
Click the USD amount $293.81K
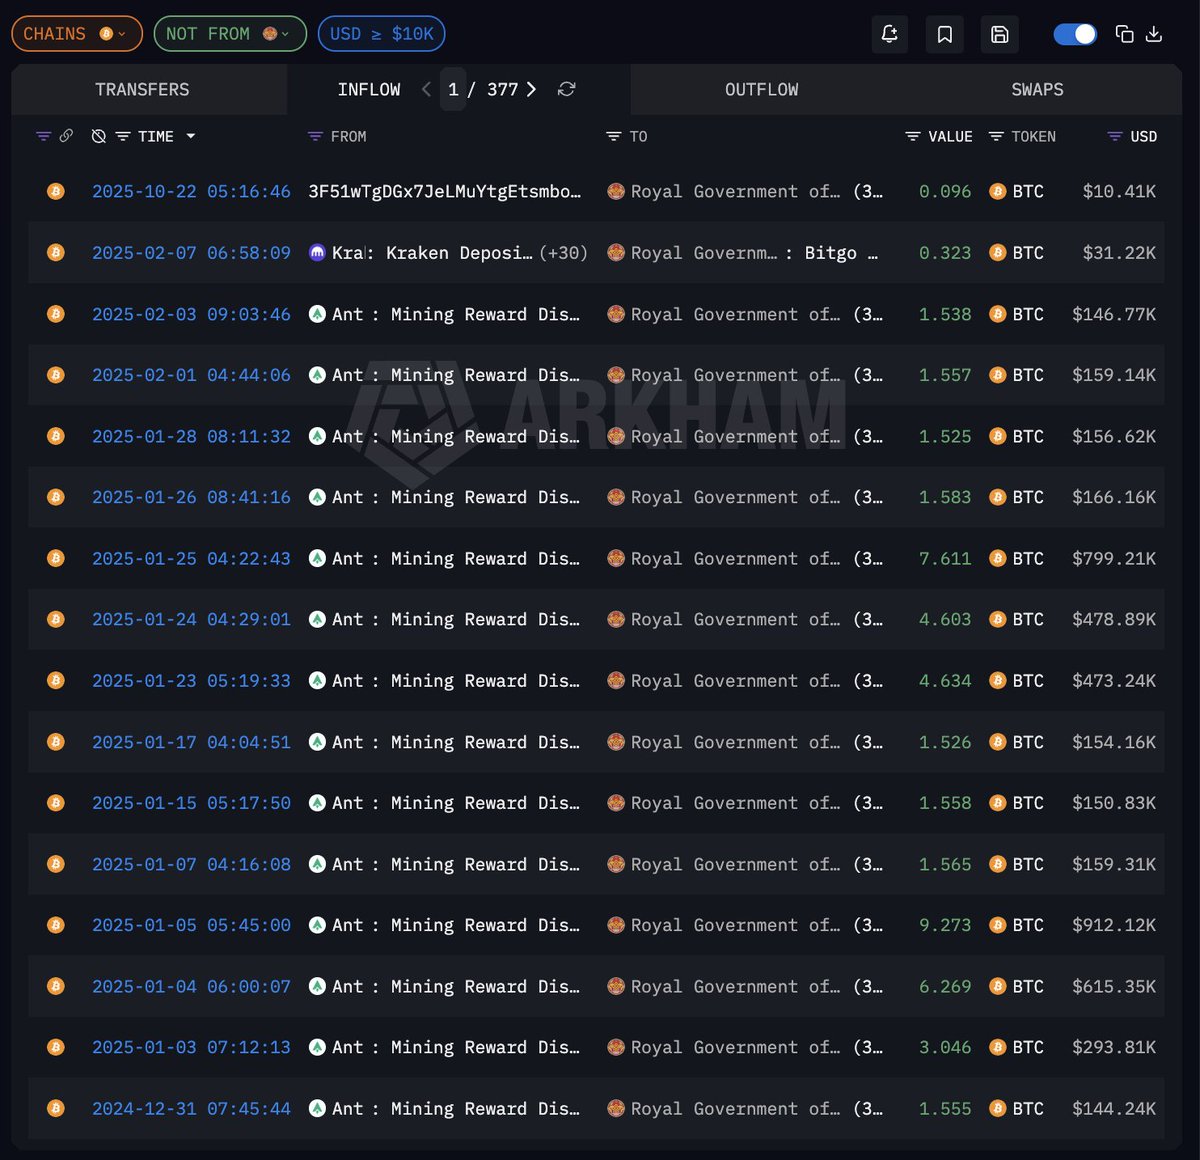[1114, 1047]
